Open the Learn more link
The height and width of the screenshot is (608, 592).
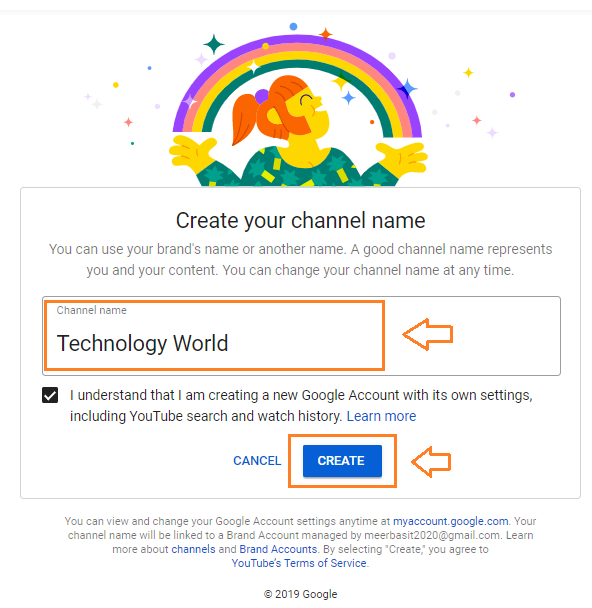(381, 416)
